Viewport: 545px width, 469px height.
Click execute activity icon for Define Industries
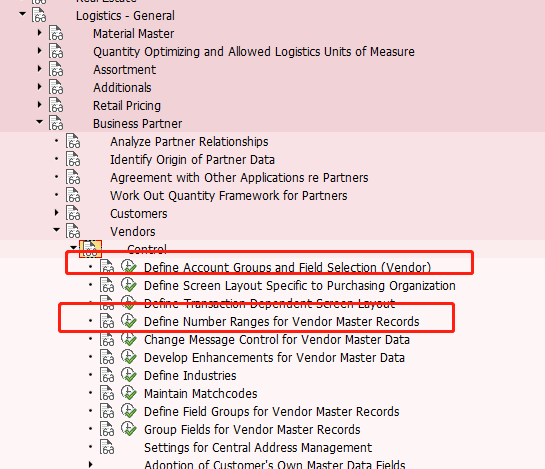[x=128, y=375]
